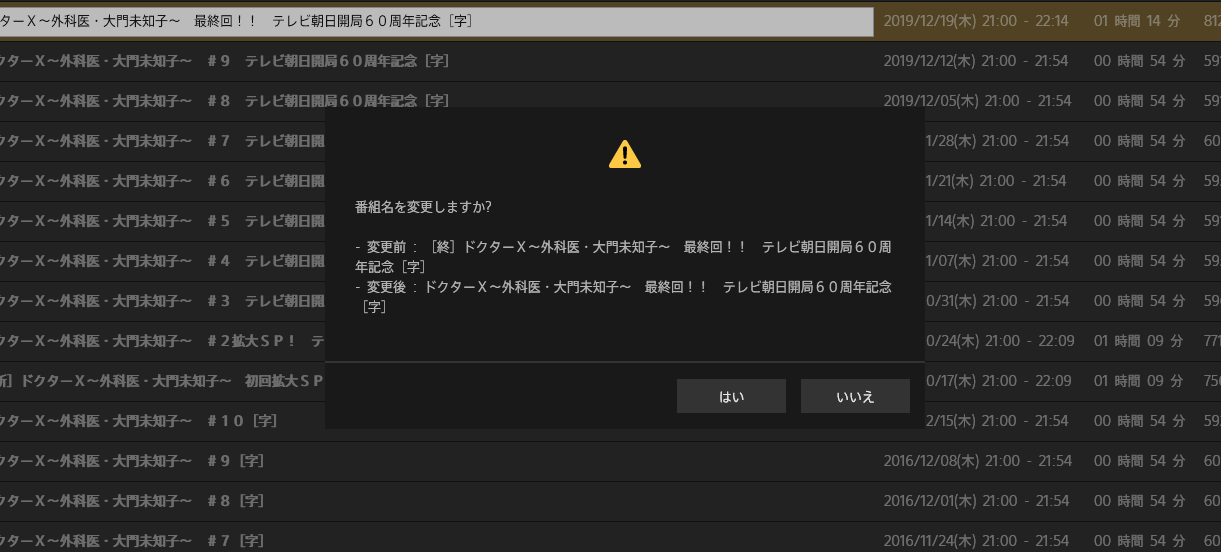Click the いいえ cancel button

pos(855,396)
